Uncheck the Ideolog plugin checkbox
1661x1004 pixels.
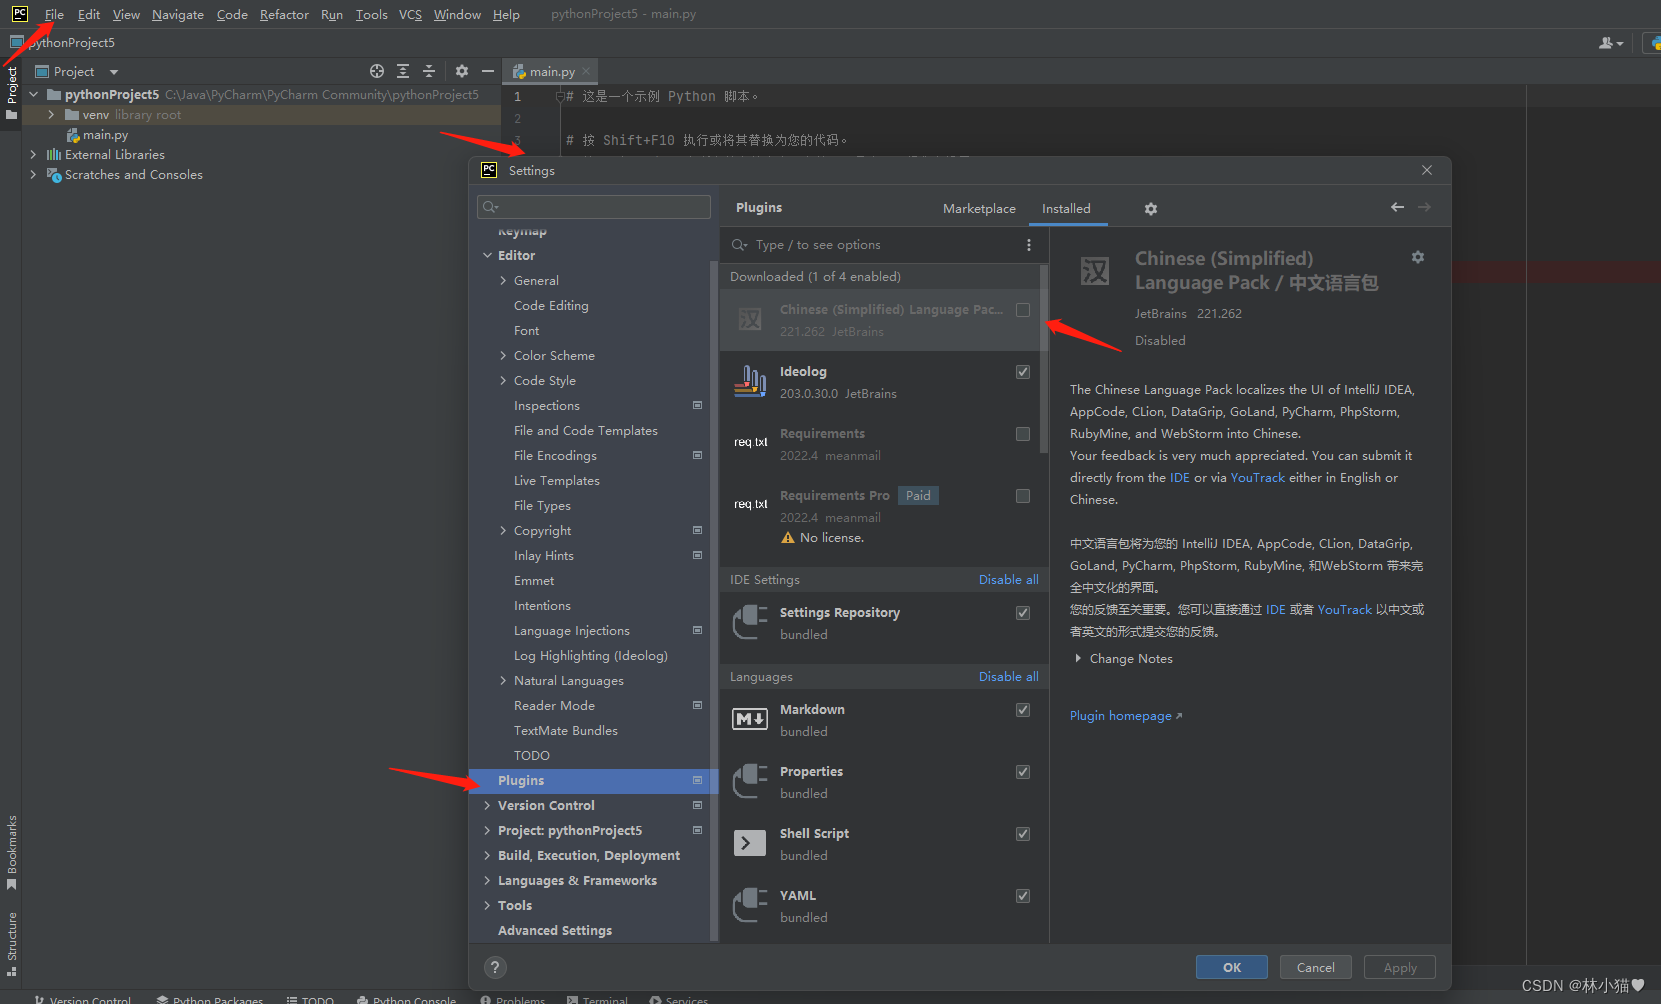[1023, 372]
